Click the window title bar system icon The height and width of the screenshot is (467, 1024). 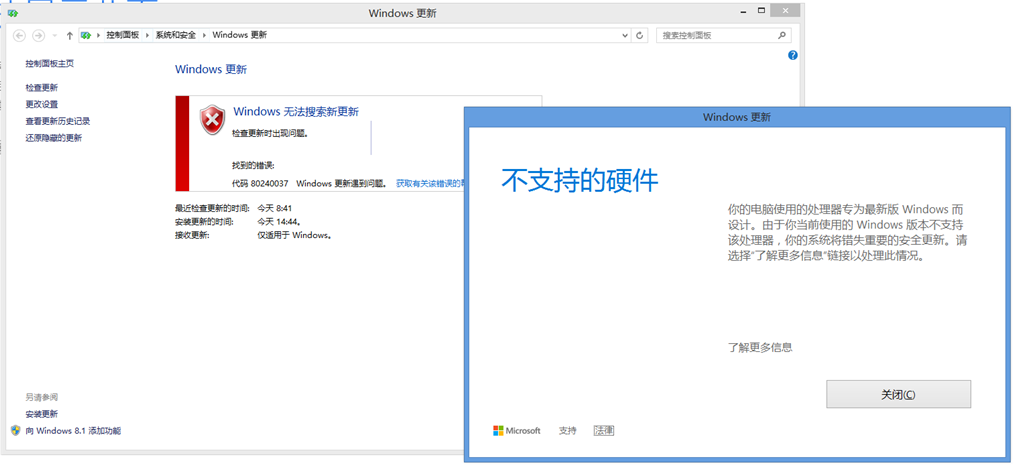pos(12,13)
